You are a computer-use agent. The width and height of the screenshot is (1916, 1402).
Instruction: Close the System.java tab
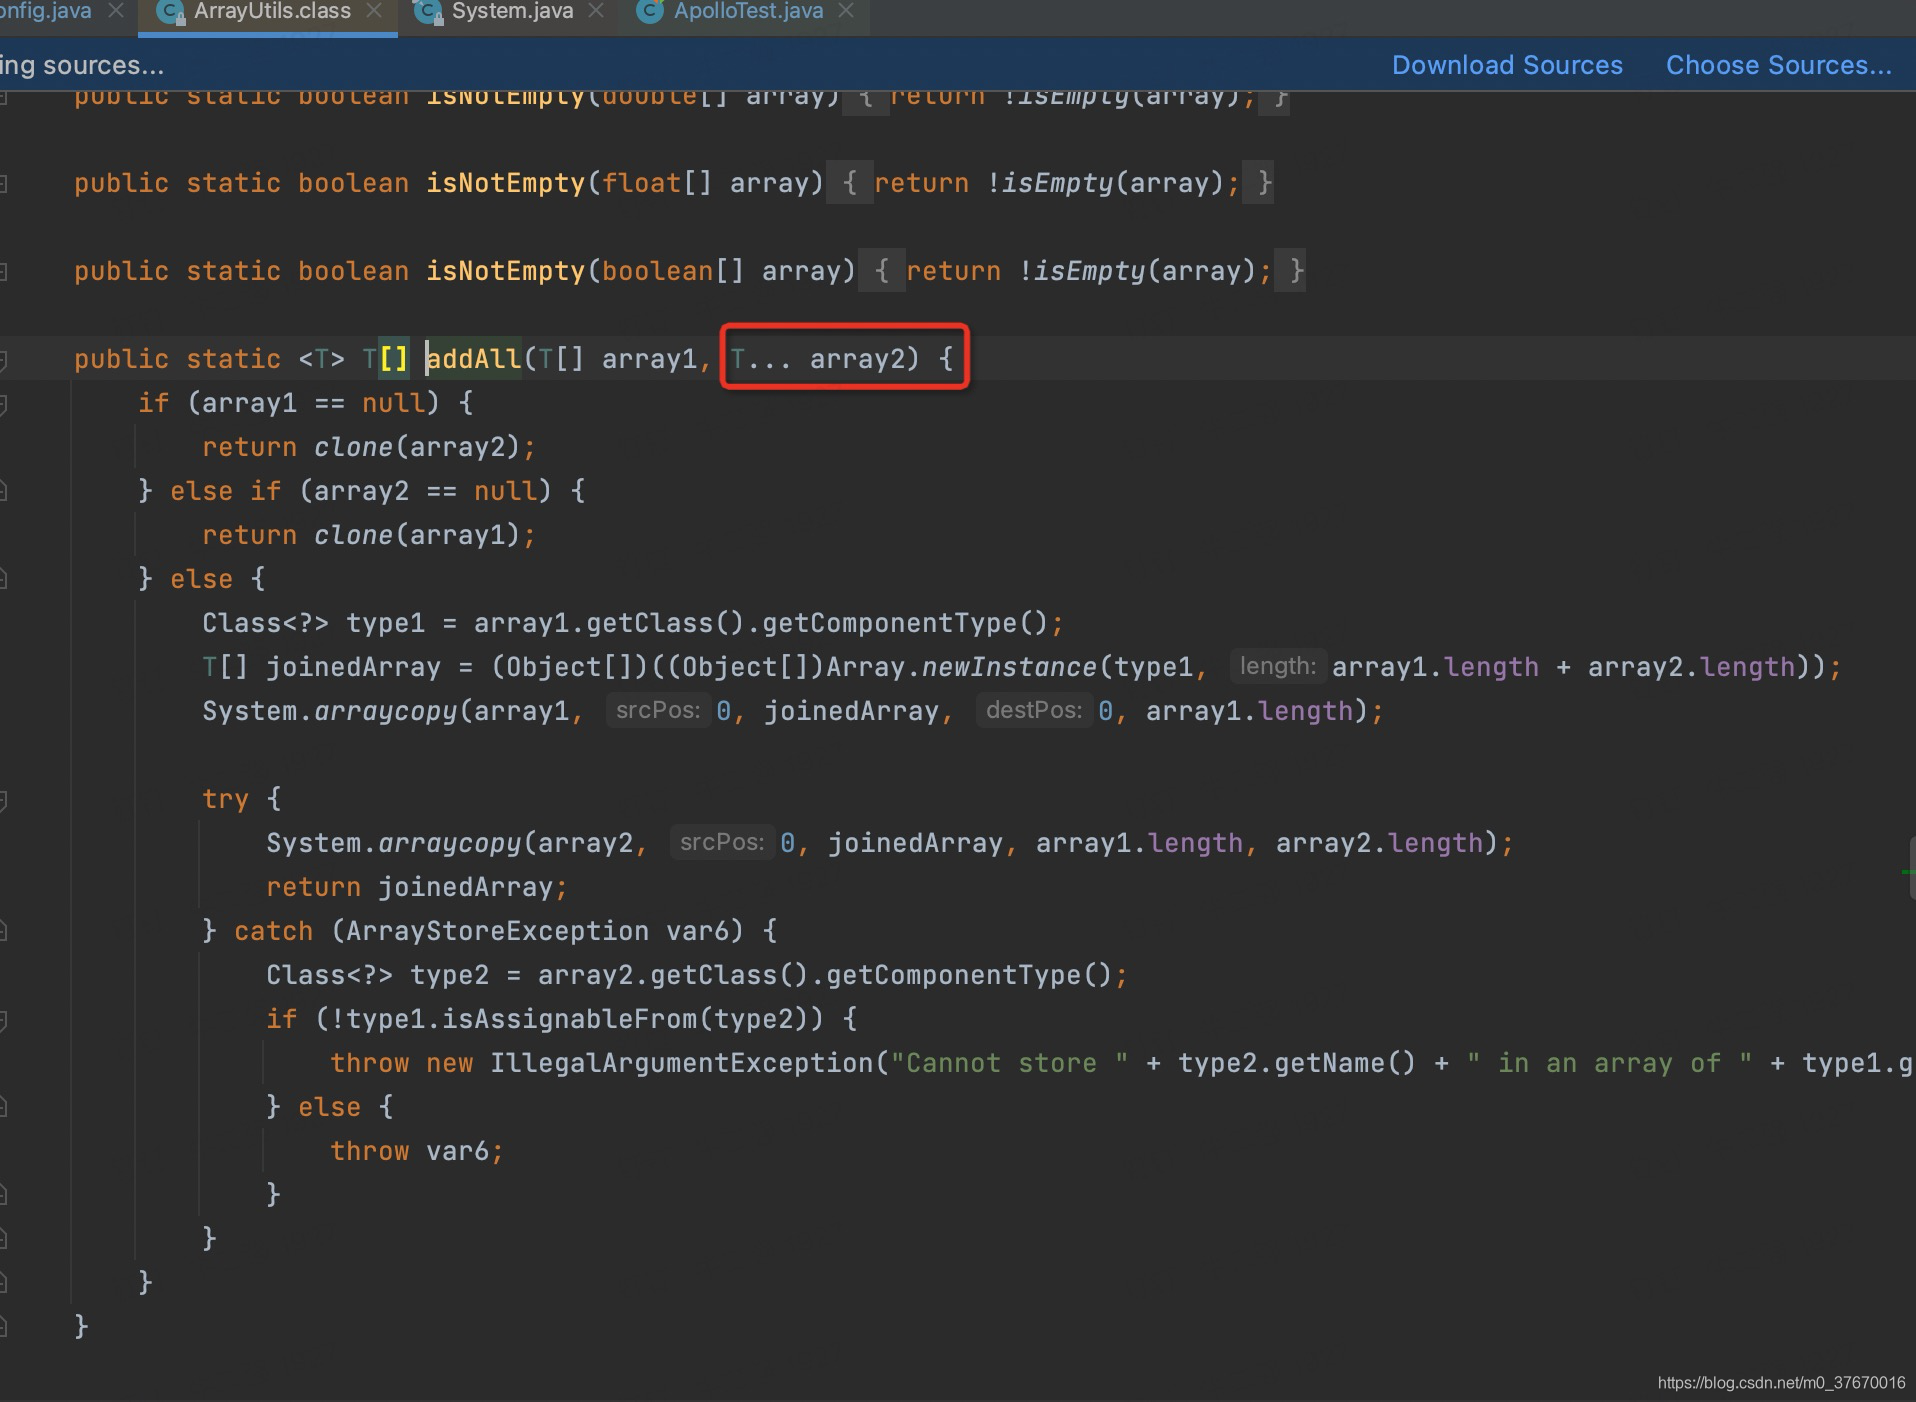[x=596, y=11]
